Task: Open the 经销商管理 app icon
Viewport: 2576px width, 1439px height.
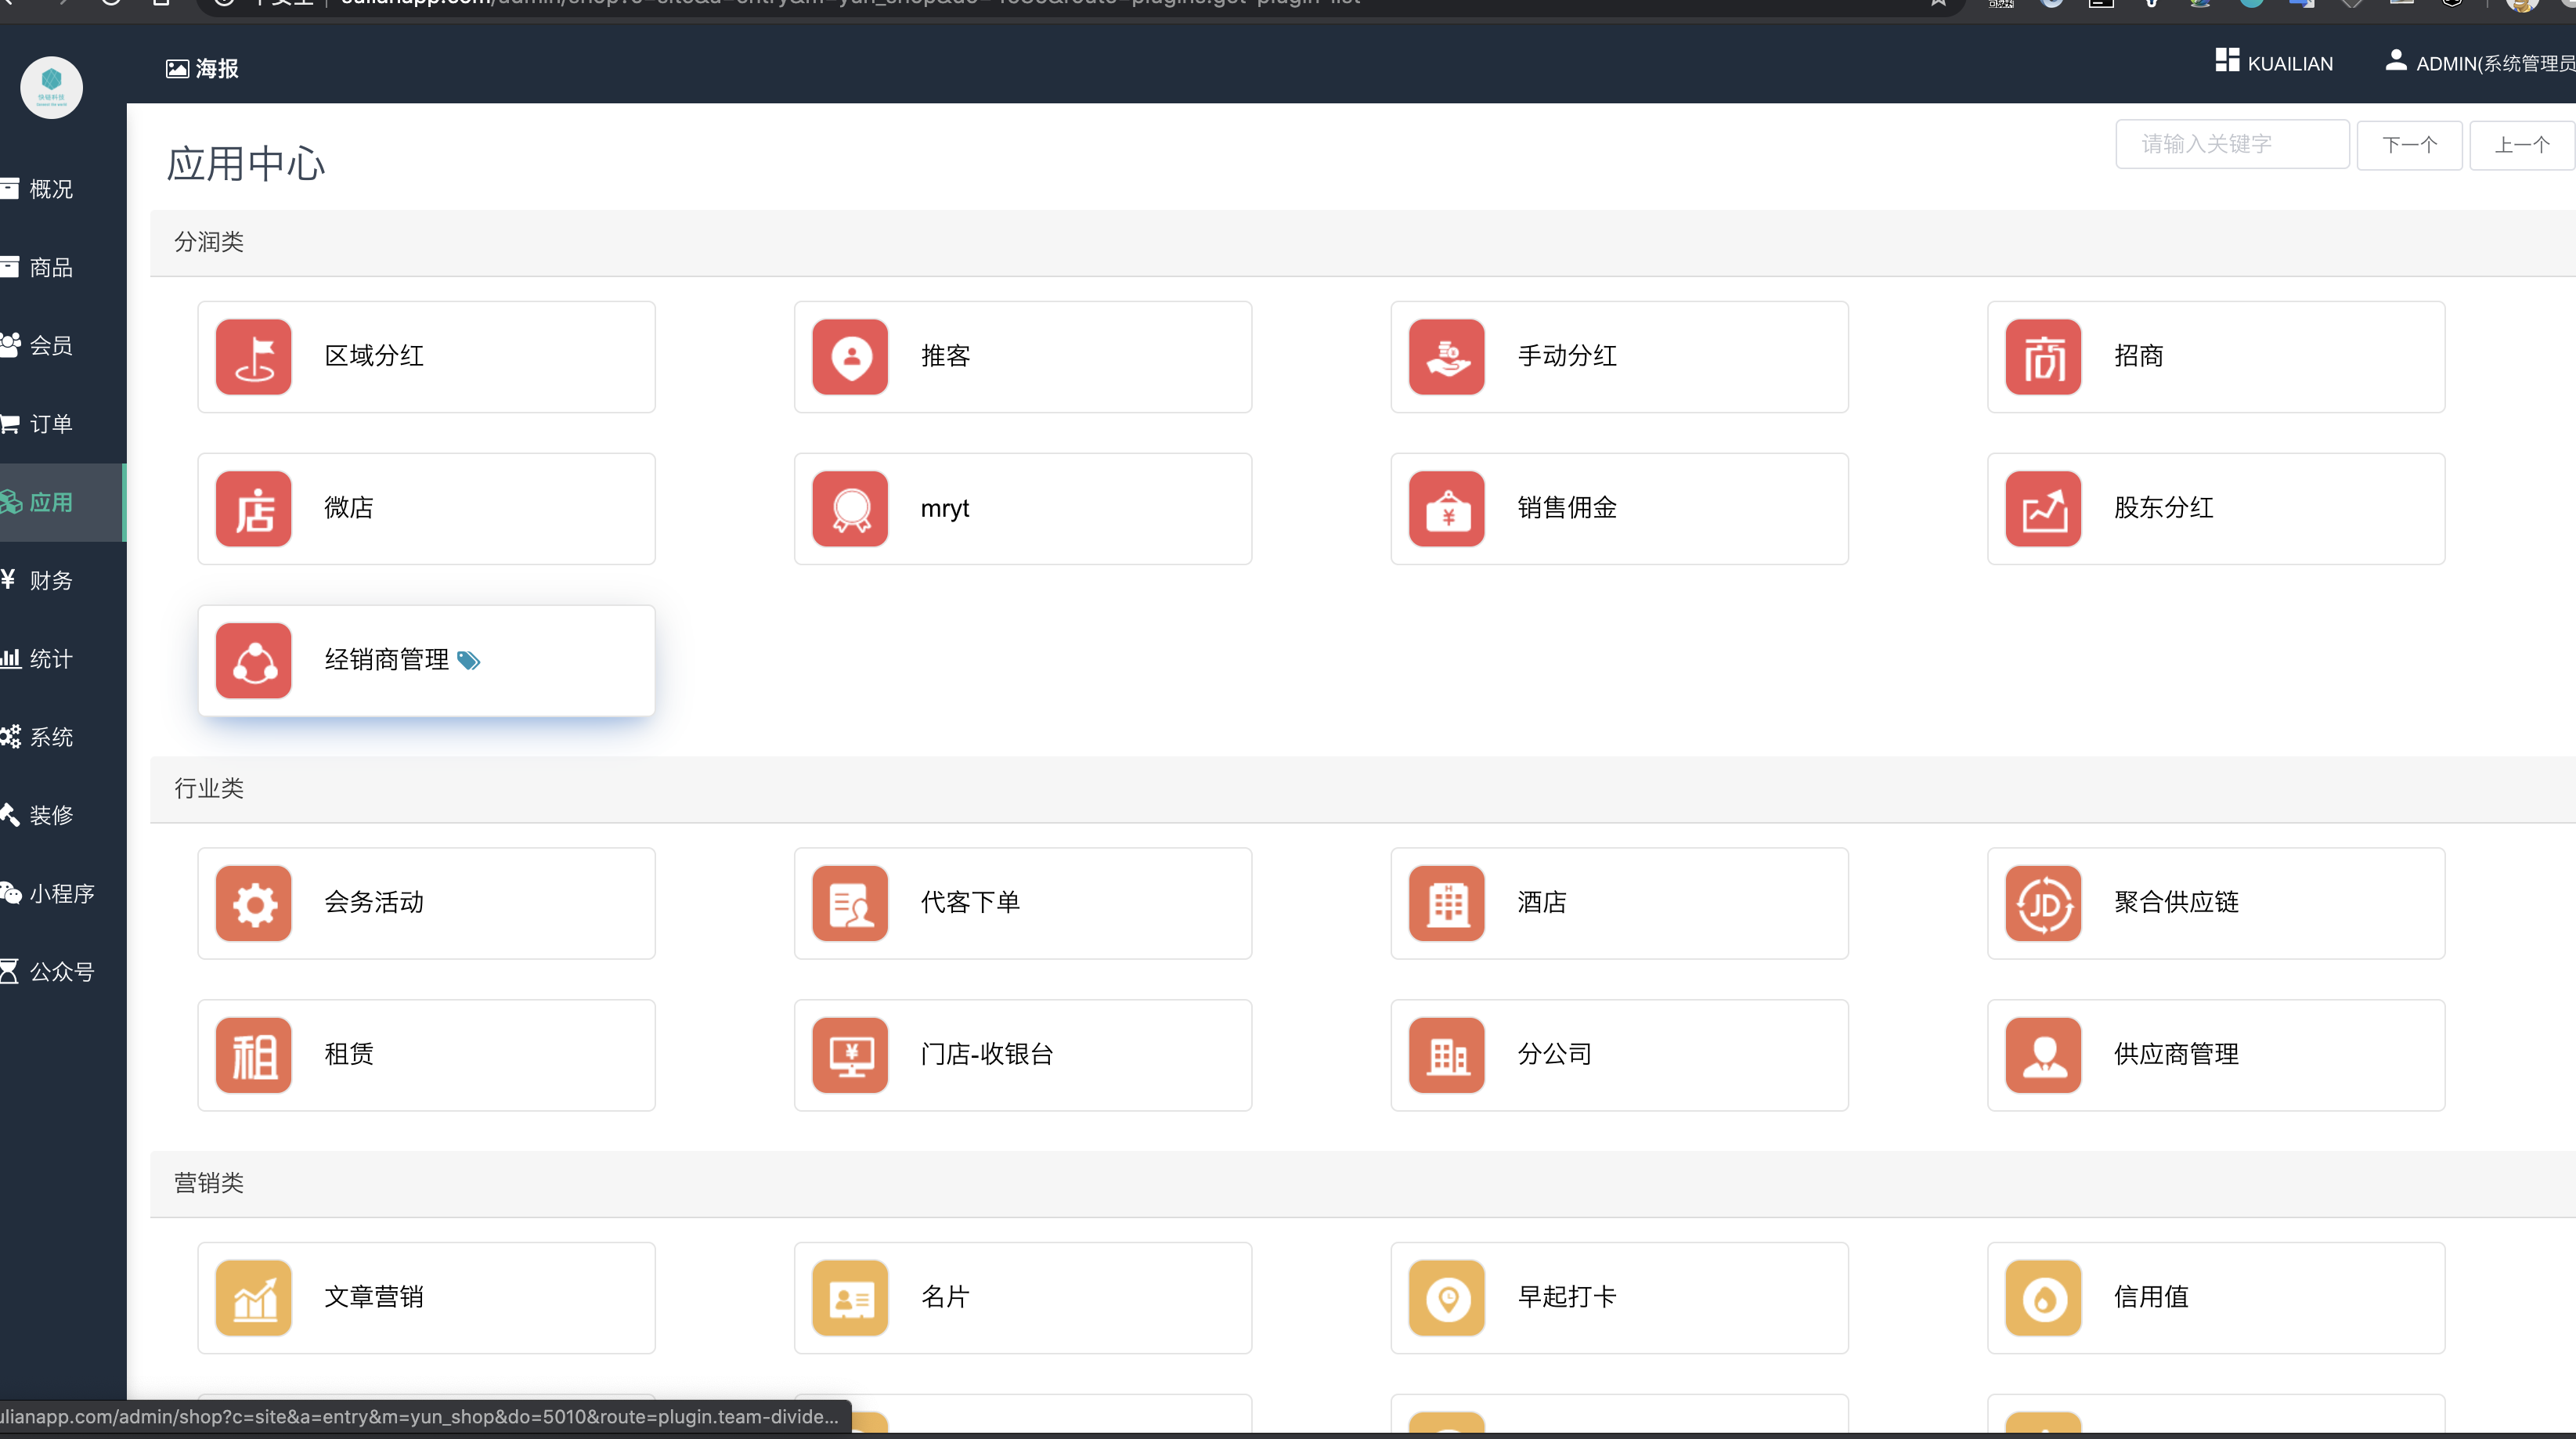Action: click(x=253, y=661)
